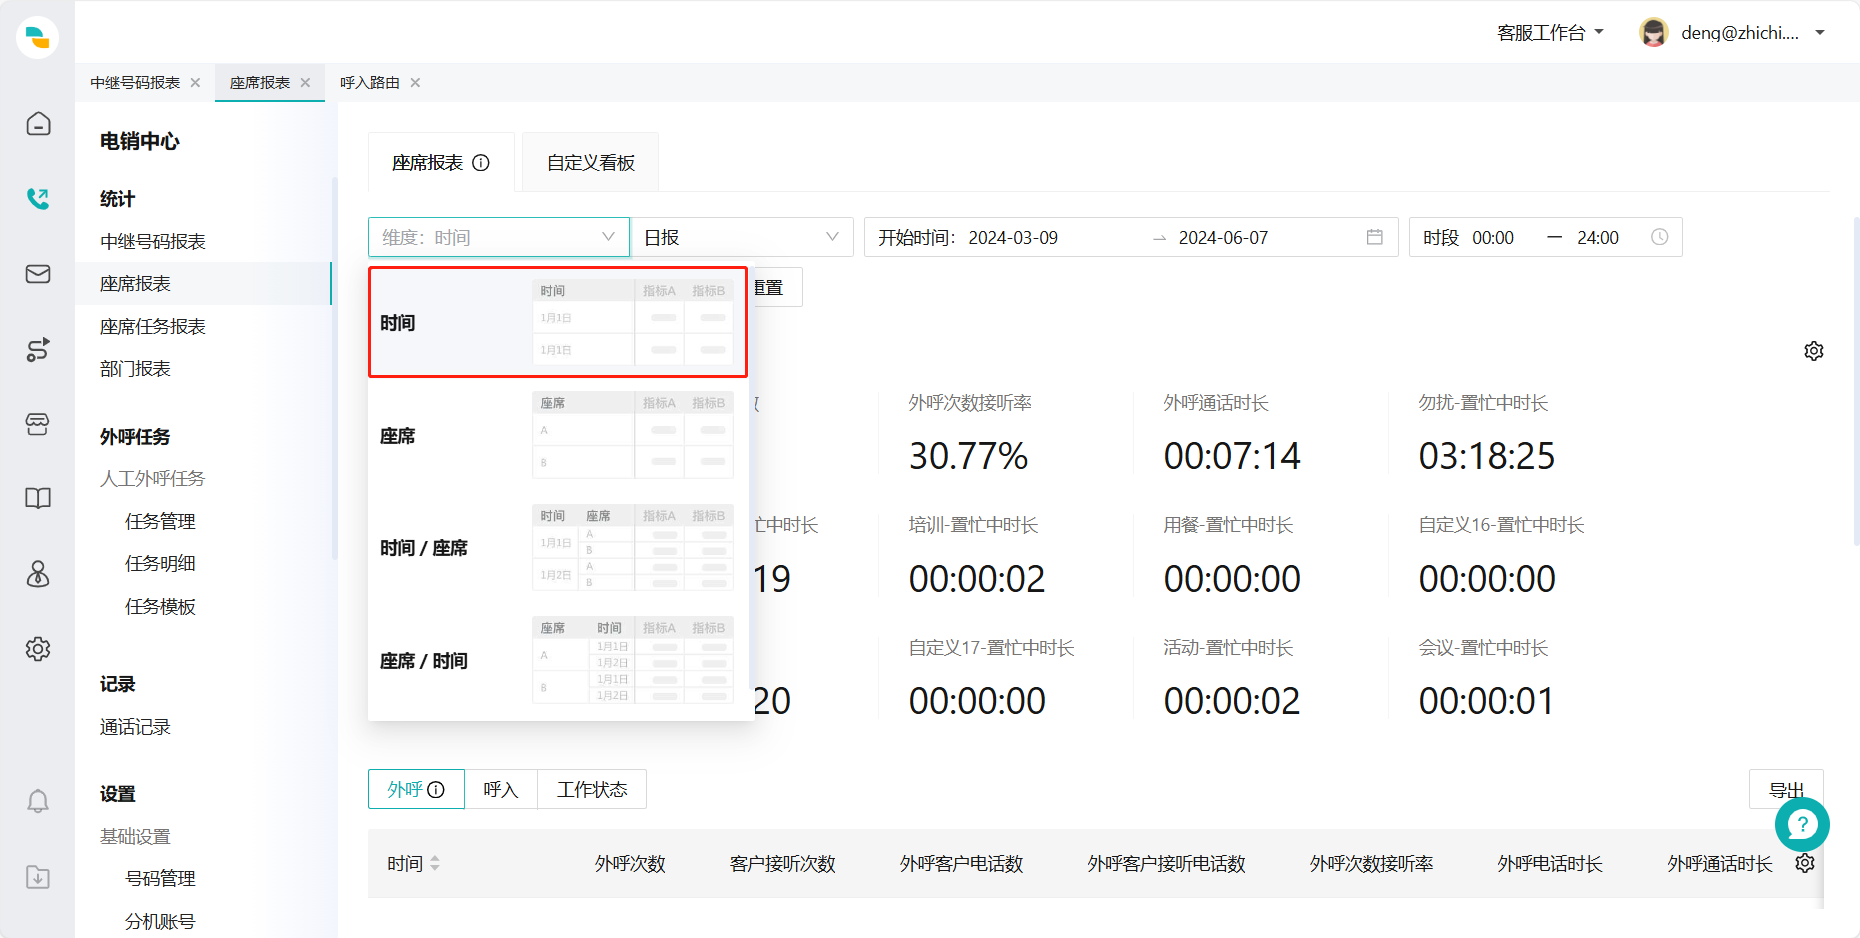Open the notification bell icon
The width and height of the screenshot is (1860, 938).
click(38, 801)
